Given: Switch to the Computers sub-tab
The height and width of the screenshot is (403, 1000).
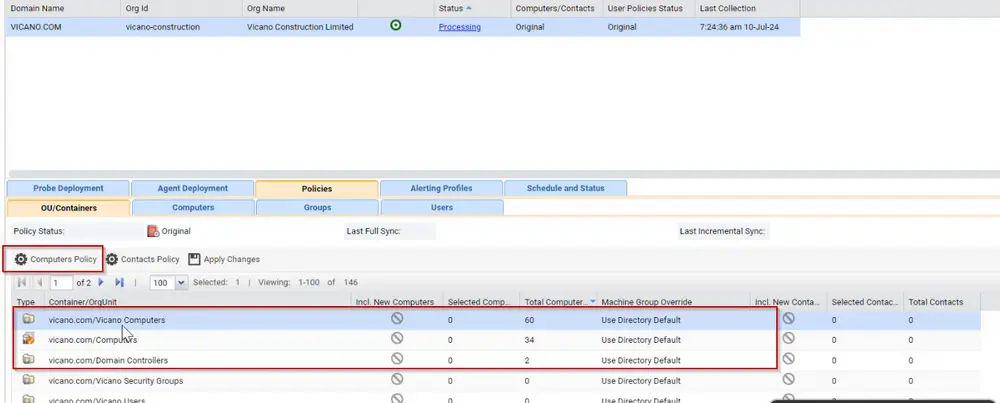Looking at the screenshot, I should [193, 207].
